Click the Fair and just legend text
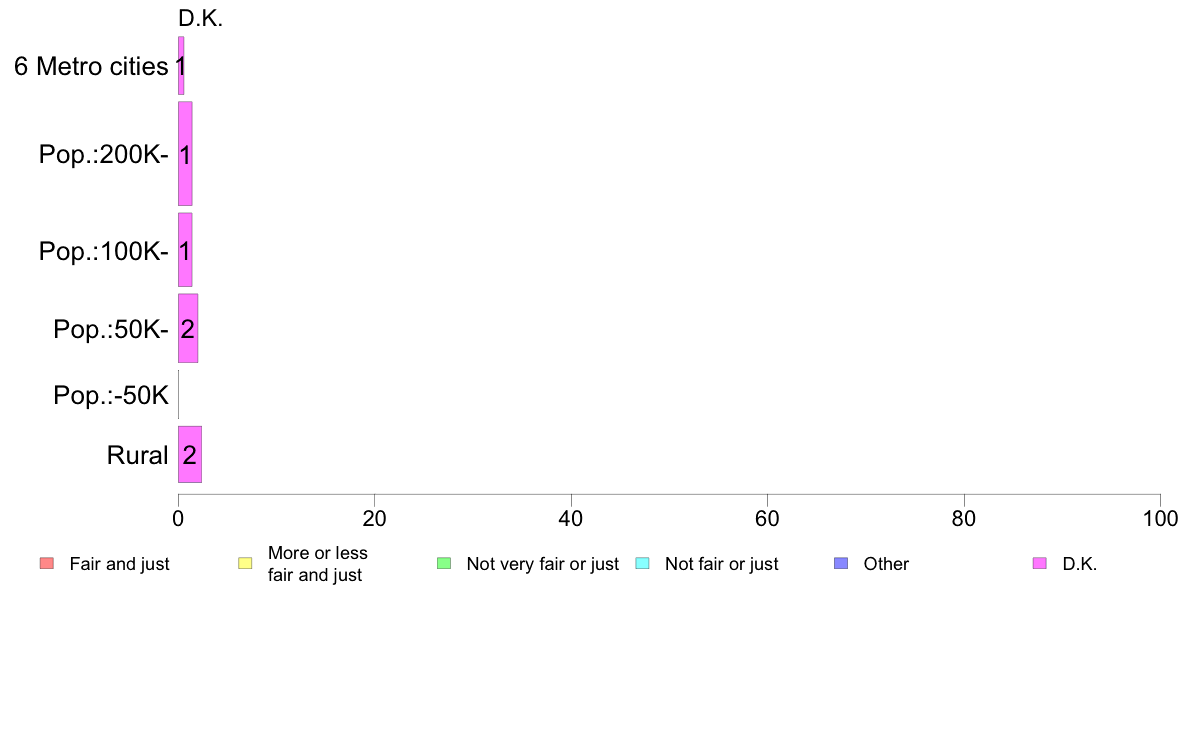The height and width of the screenshot is (736, 1188). pyautogui.click(x=119, y=564)
